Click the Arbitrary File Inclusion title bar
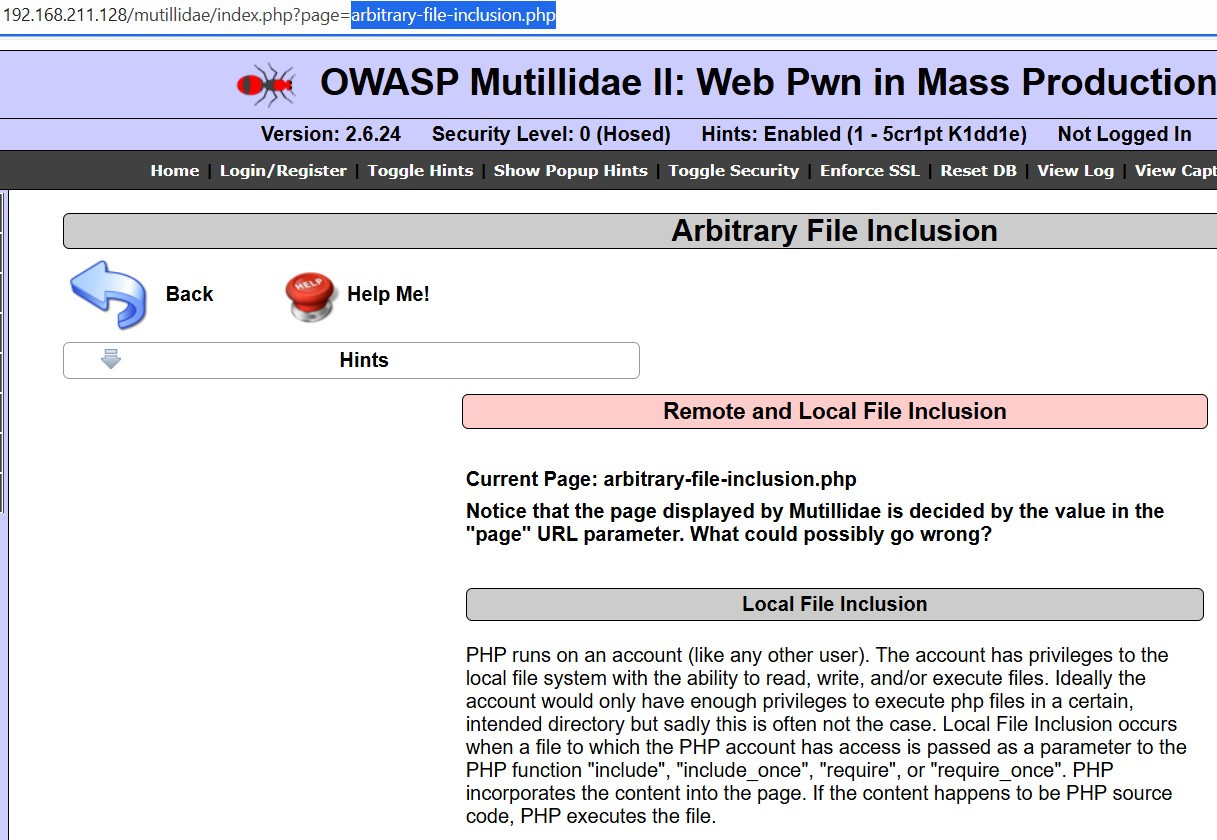Screen dimensions: 1217x840 [x=834, y=231]
